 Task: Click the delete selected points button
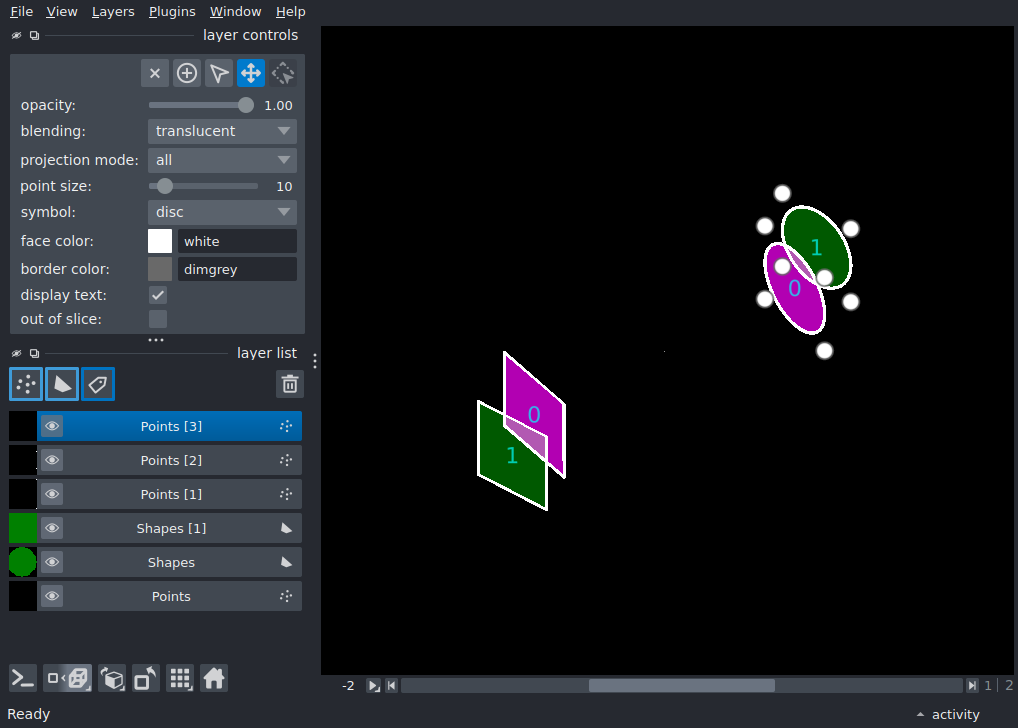click(x=155, y=73)
